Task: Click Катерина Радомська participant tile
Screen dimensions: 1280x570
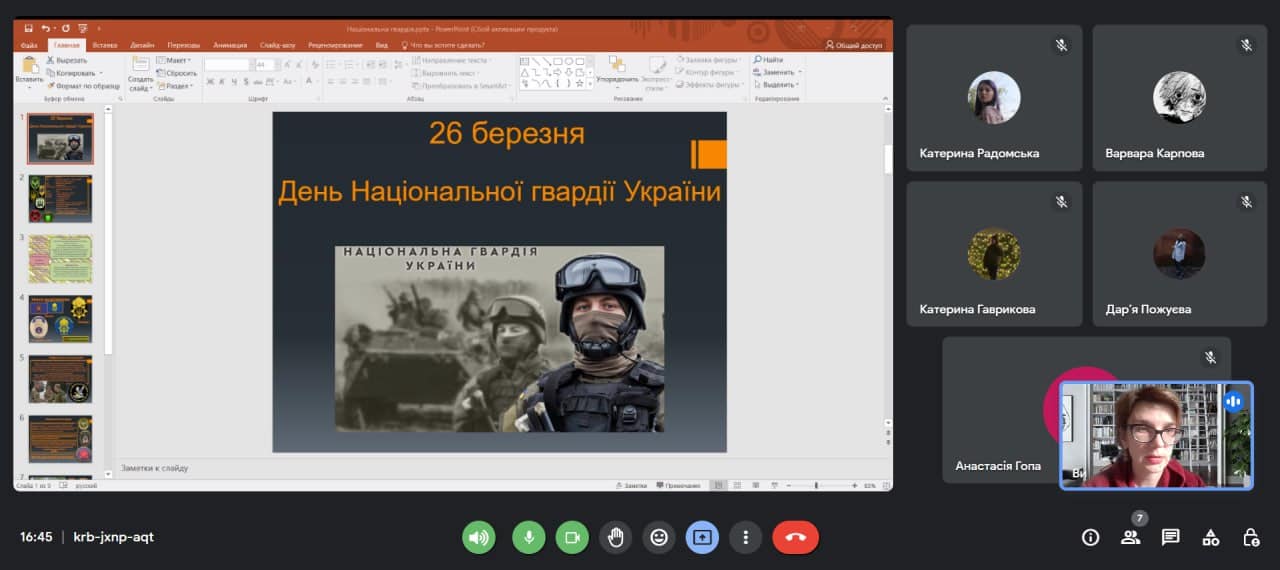Action: (x=994, y=98)
